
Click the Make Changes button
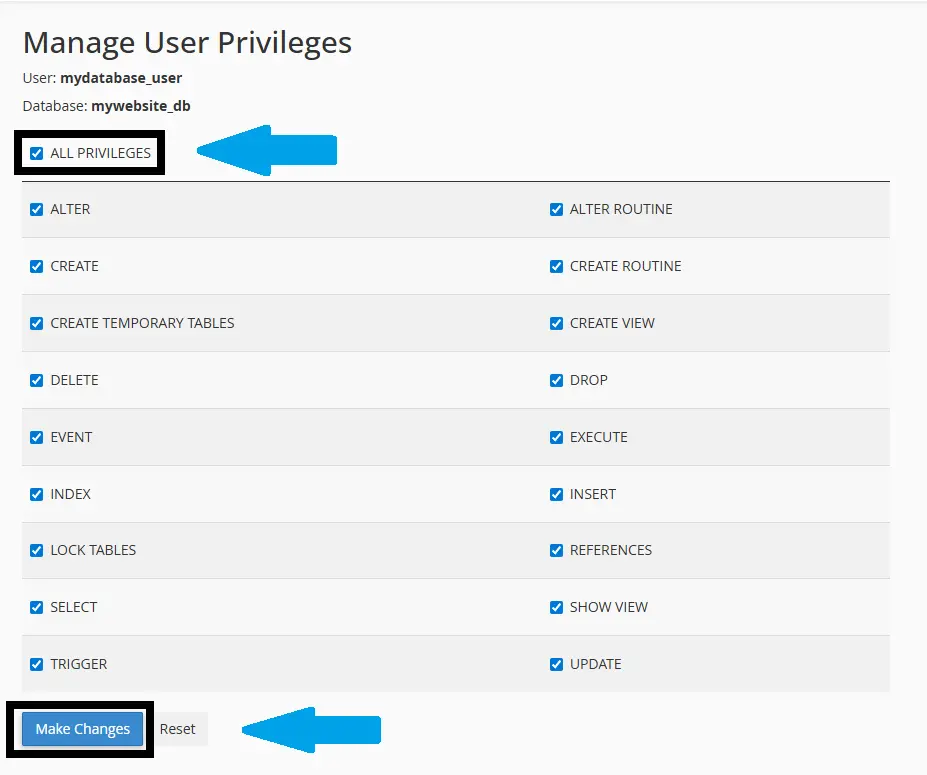(x=82, y=729)
